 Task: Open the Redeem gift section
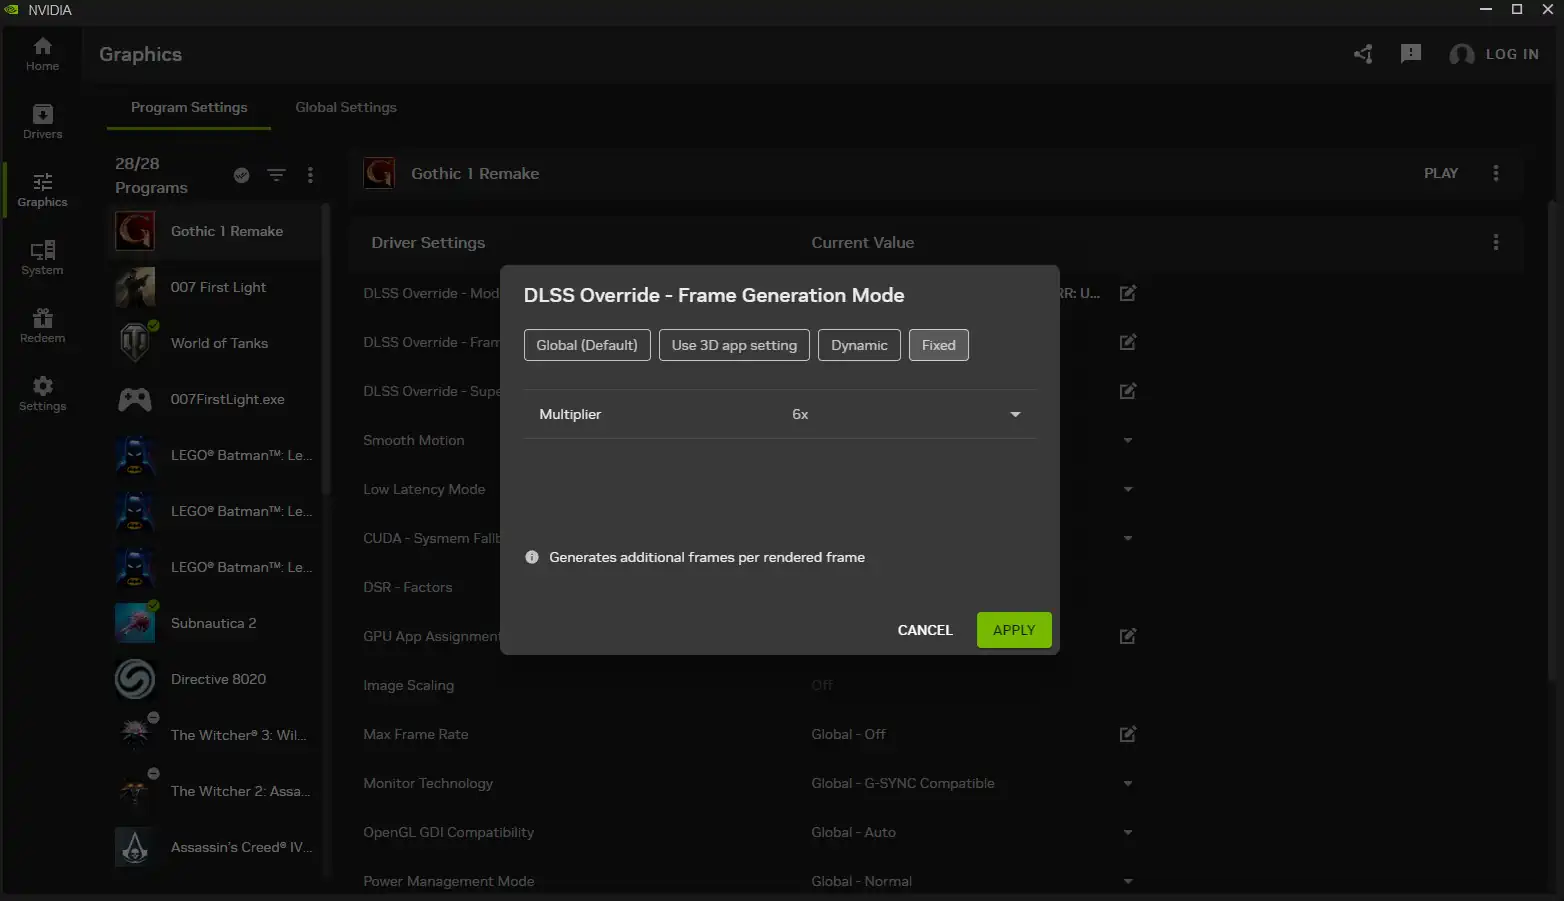pyautogui.click(x=42, y=326)
